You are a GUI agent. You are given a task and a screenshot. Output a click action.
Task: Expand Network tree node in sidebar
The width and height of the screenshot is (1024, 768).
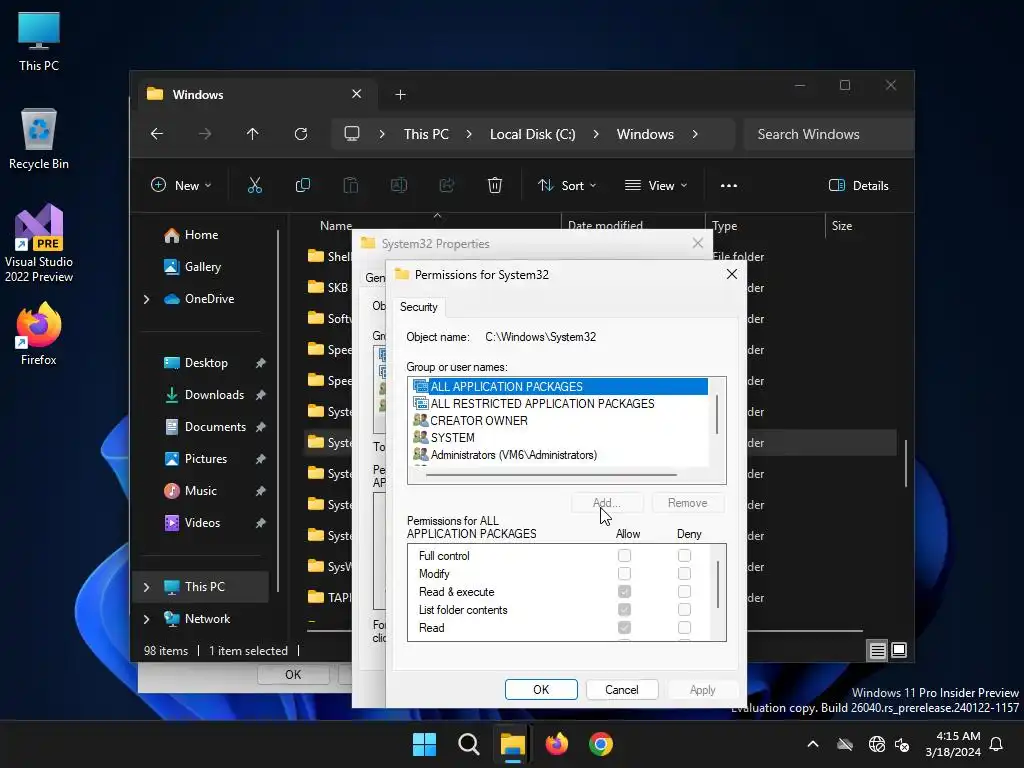click(146, 619)
